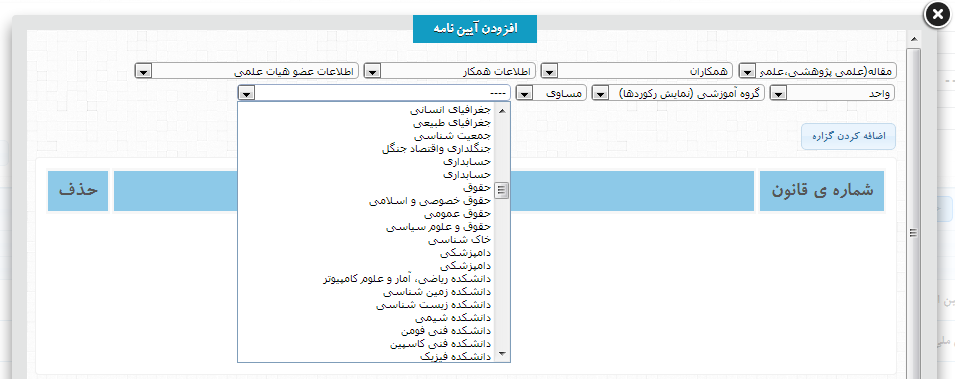Open the گروه آموزشی (نمایش رکوردها) dropdown
The image size is (955, 379).
coord(678,93)
